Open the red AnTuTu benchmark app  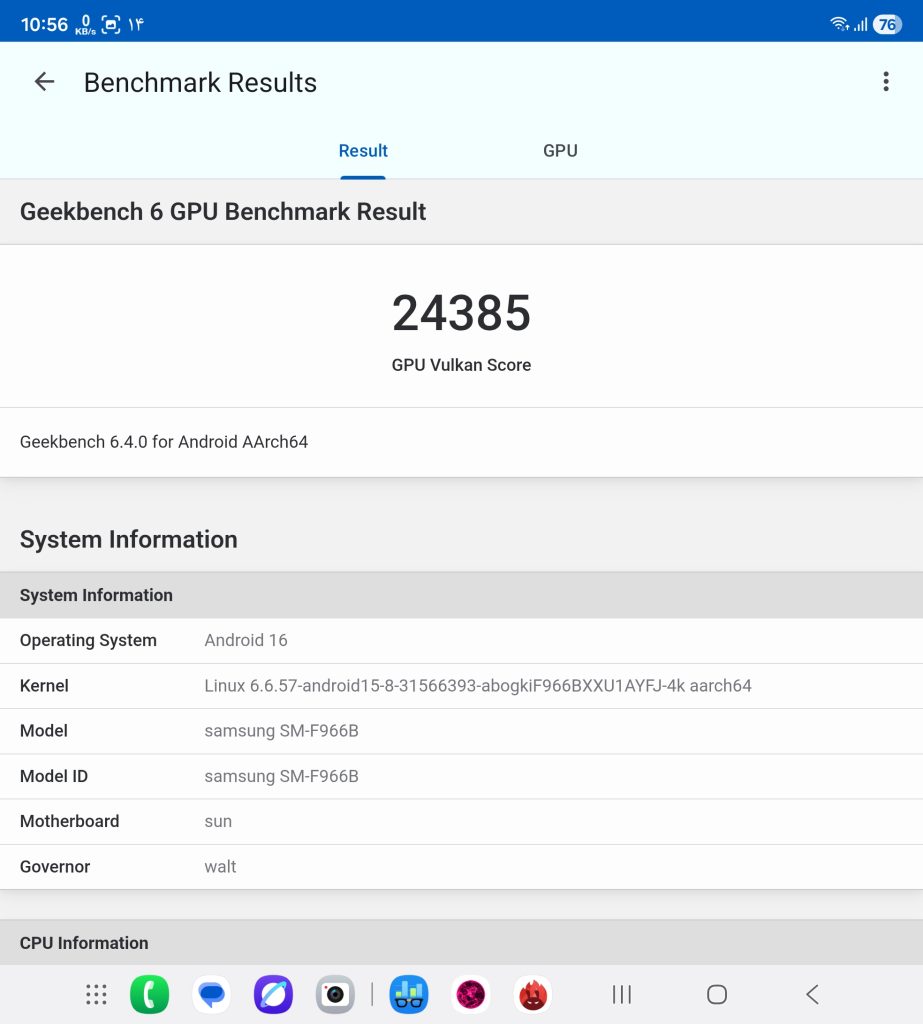click(x=532, y=994)
